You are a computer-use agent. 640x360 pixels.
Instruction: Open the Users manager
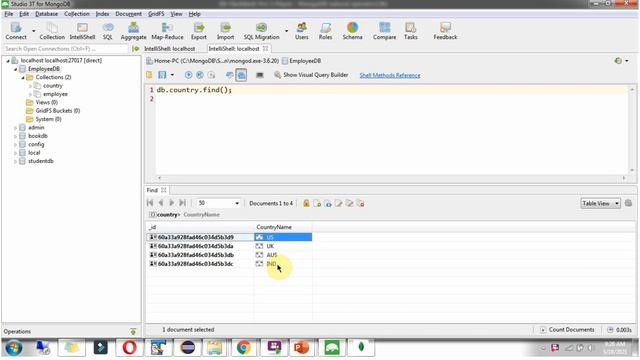[x=302, y=31]
